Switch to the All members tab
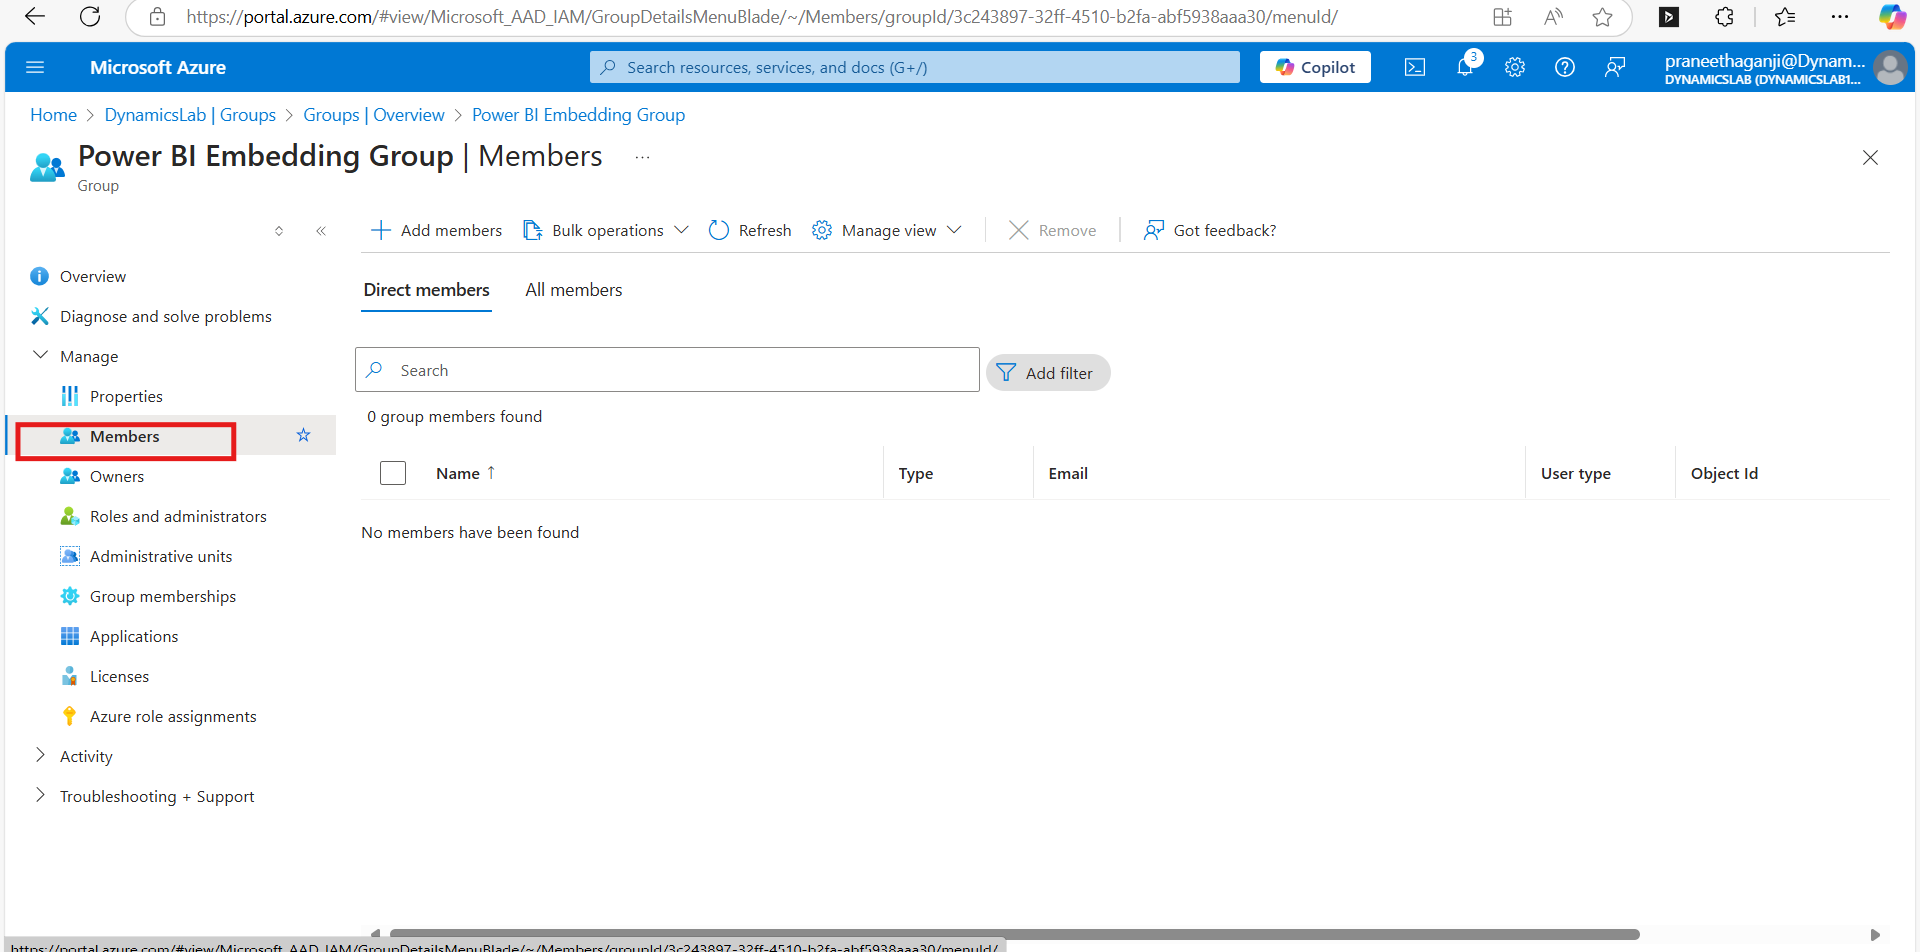Screen dimensions: 1920x952 pyautogui.click(x=573, y=290)
